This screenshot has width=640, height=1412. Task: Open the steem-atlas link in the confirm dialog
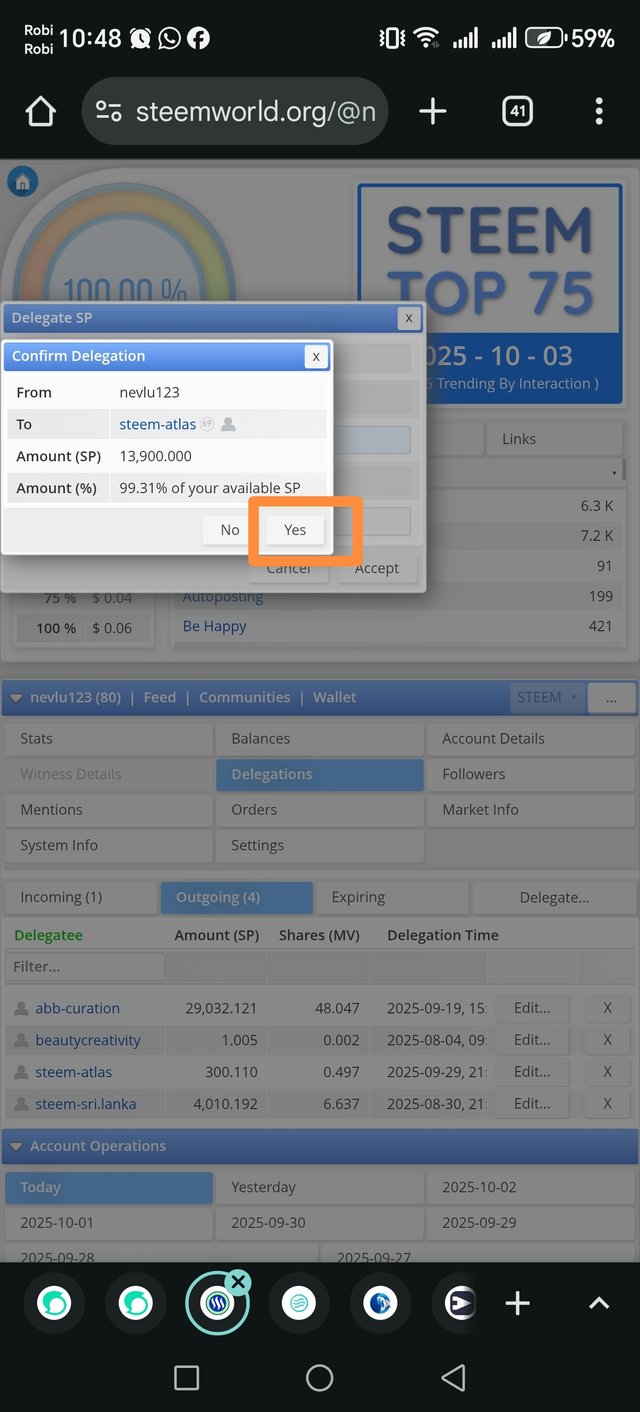158,424
